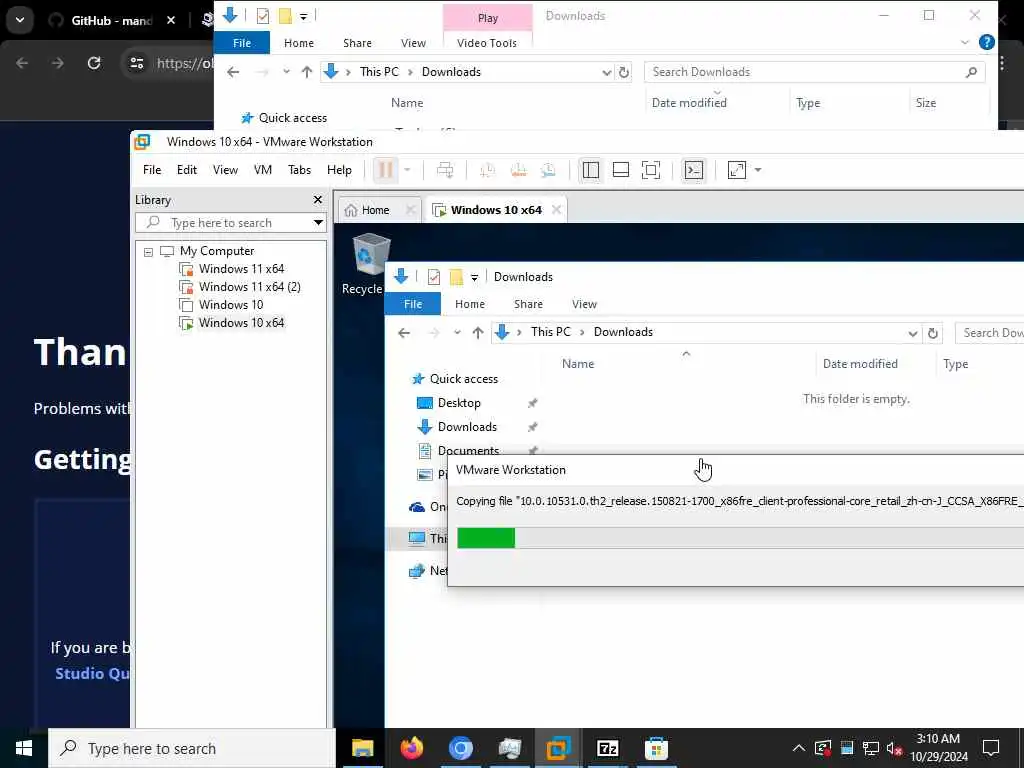Click Microsoft Store icon on taskbar
Screen dimensions: 1024x768
(656, 748)
